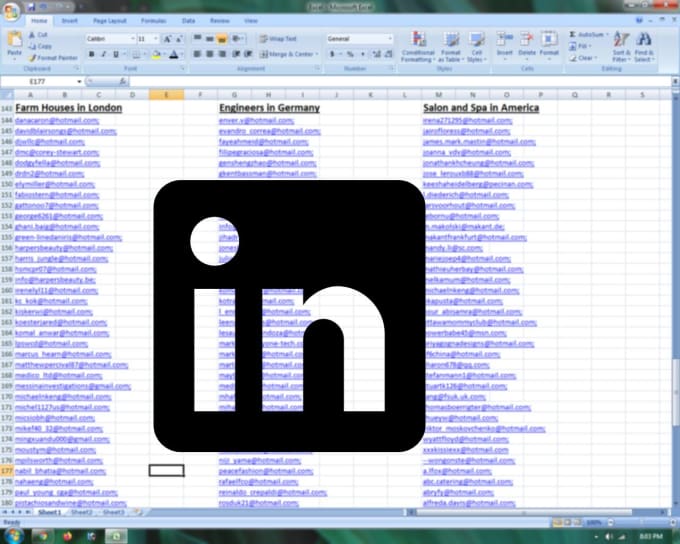Click Decrease Indent icon
This screenshot has height=544, width=680.
236,54
